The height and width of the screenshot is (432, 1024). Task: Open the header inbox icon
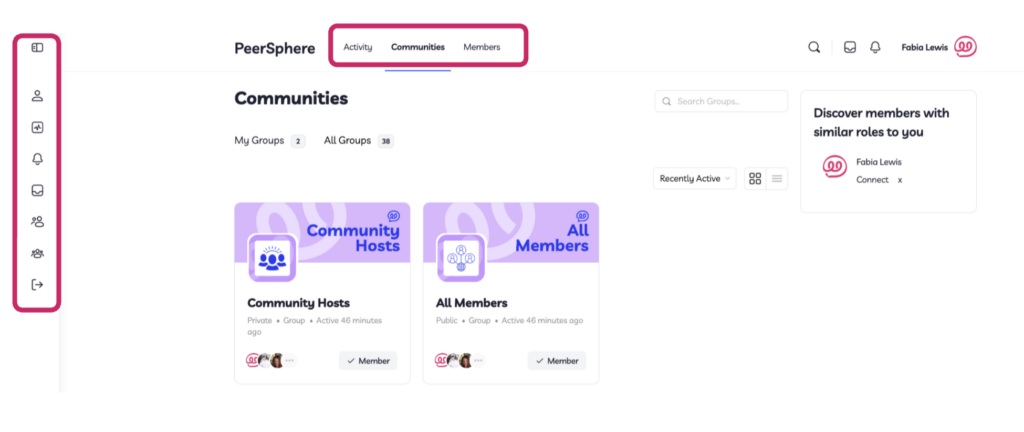point(850,47)
